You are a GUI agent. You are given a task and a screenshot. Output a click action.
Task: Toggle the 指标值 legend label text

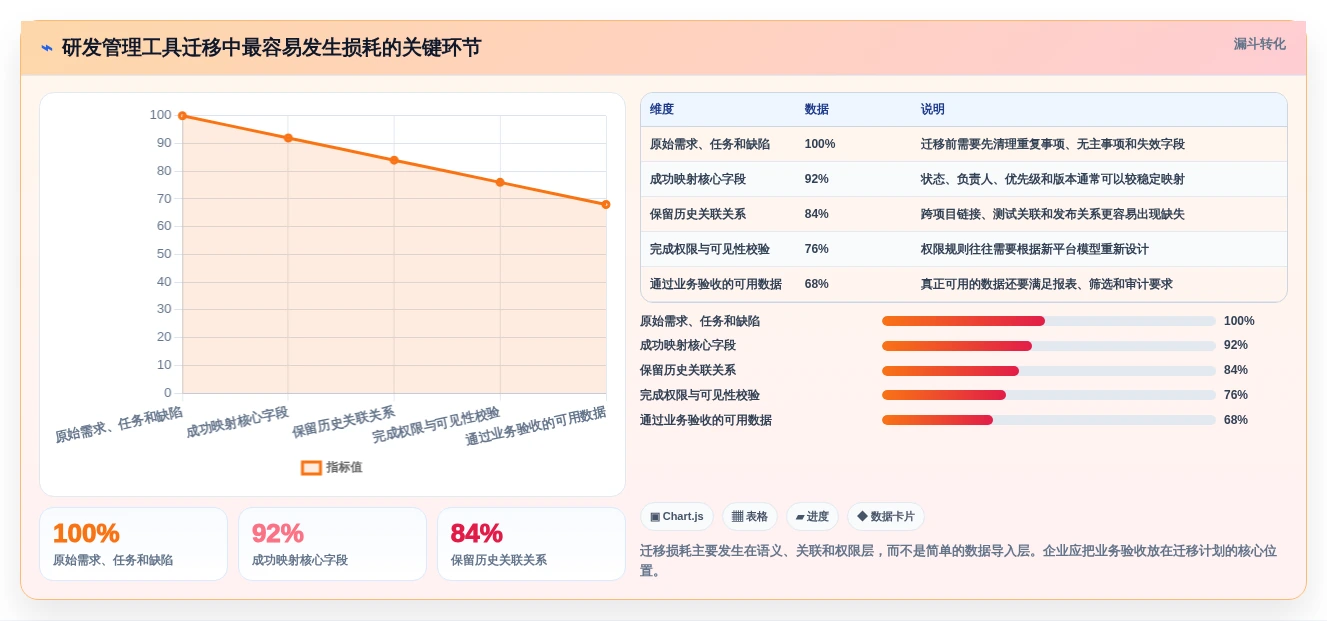click(344, 467)
